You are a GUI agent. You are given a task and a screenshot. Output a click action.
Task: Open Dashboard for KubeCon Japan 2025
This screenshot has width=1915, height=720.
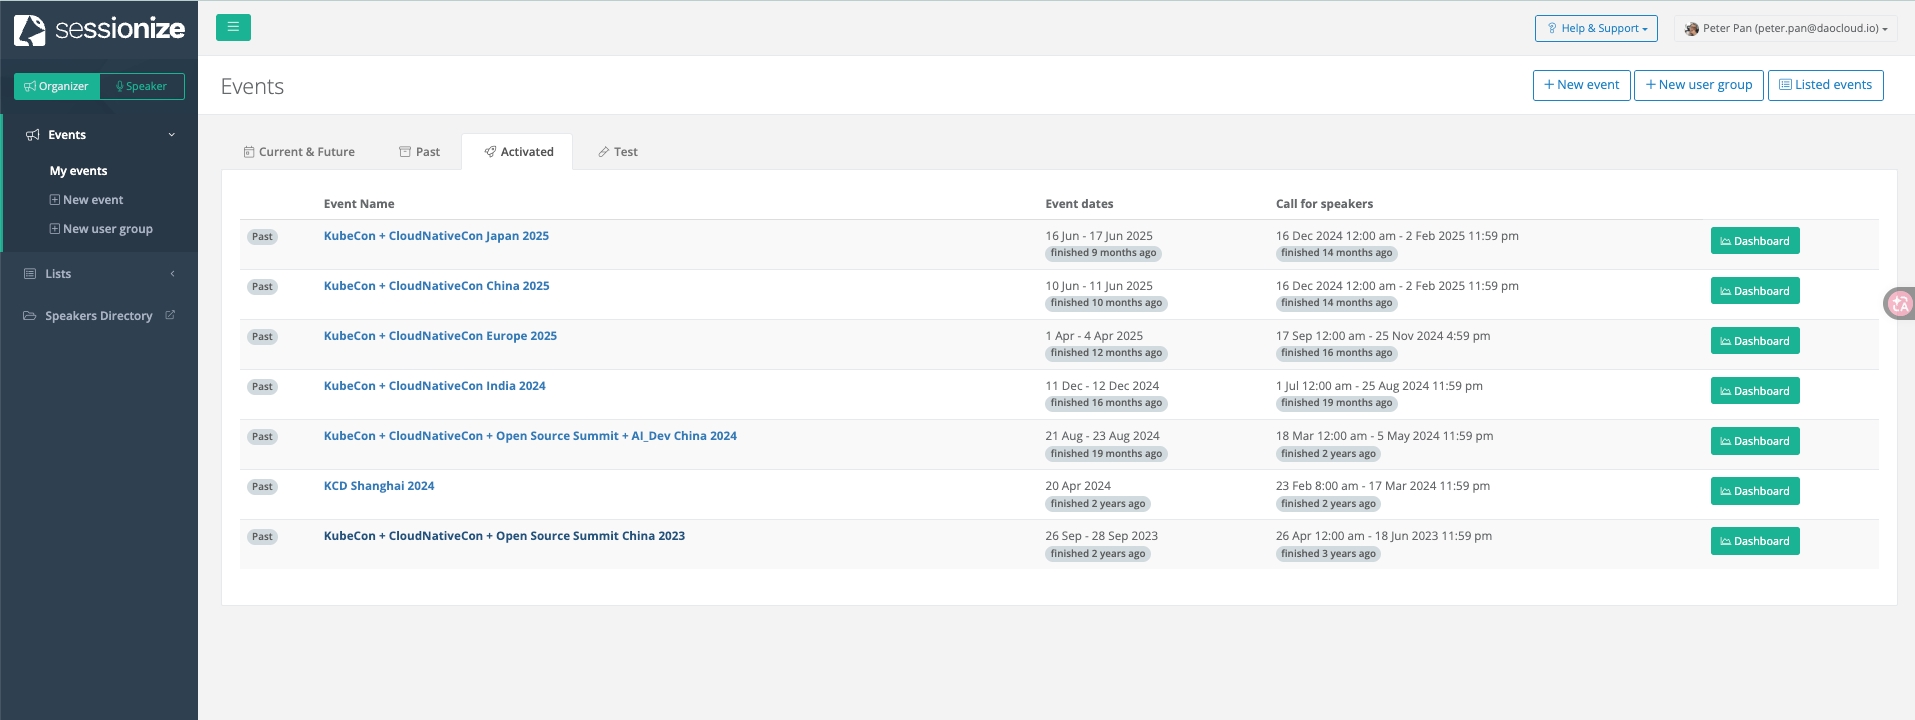1754,241
